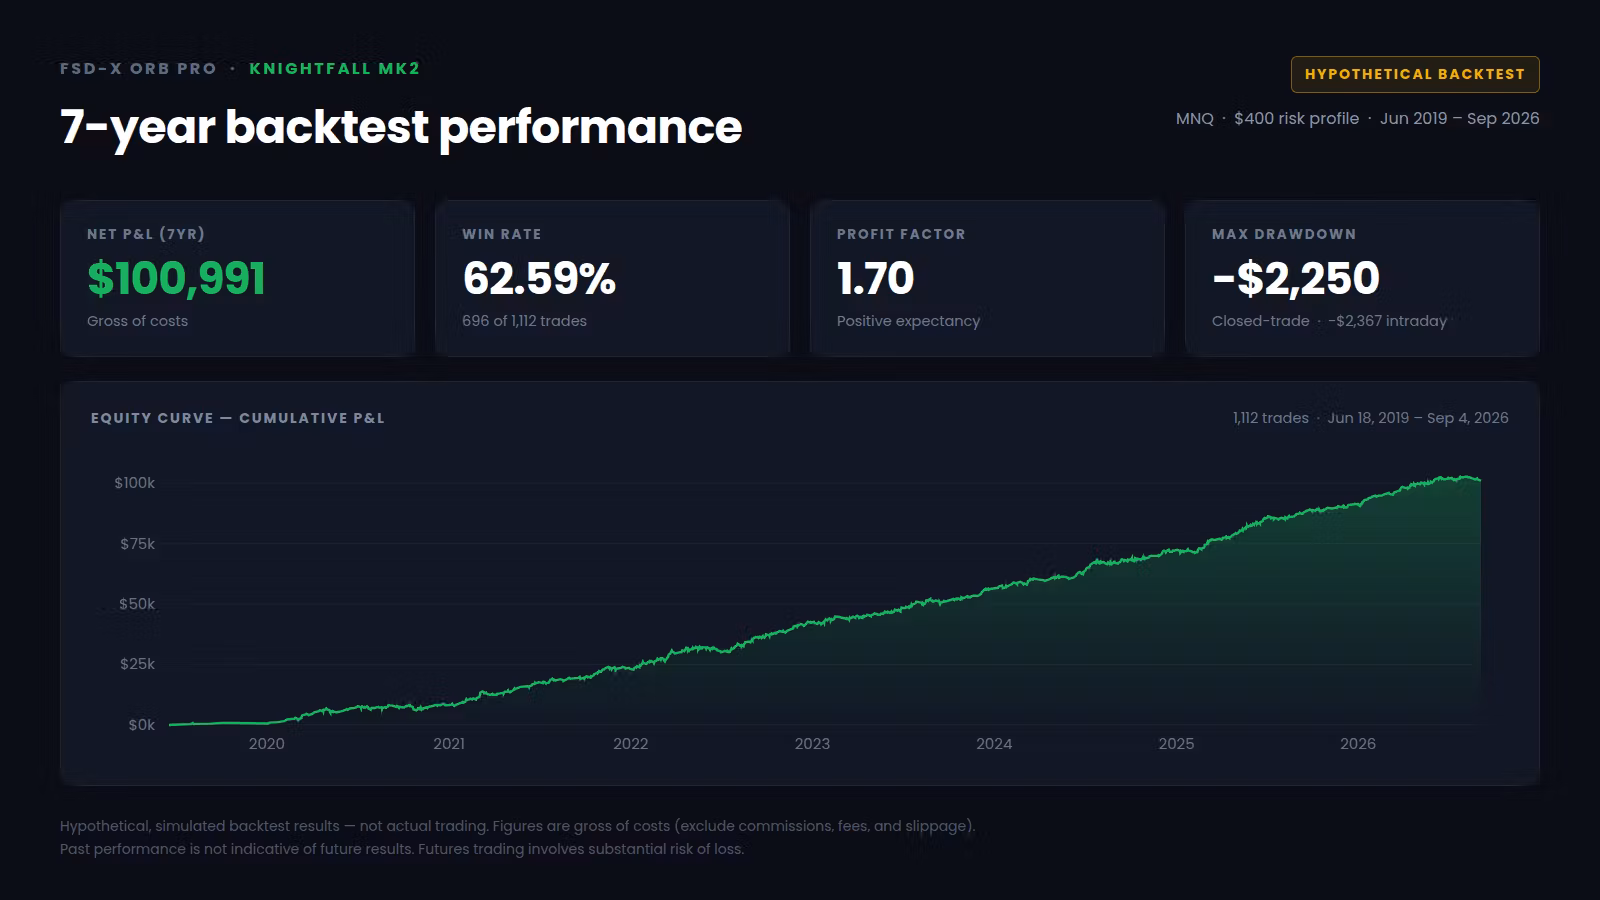Screen dimensions: 1600x900
Task: Click the Equity Curve chart title
Action: tap(238, 418)
